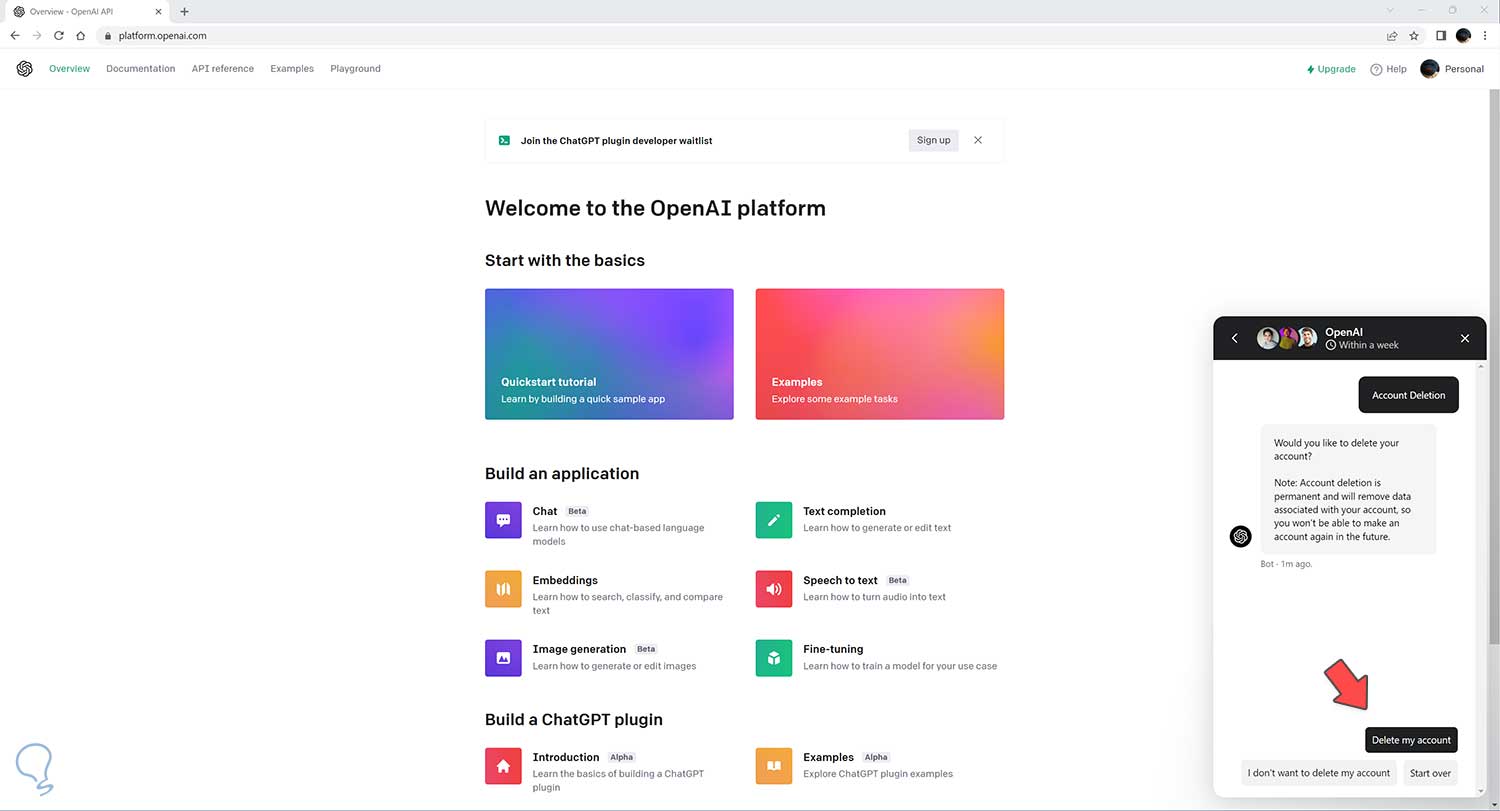Open the Quickstart tutorial card

pyautogui.click(x=609, y=354)
